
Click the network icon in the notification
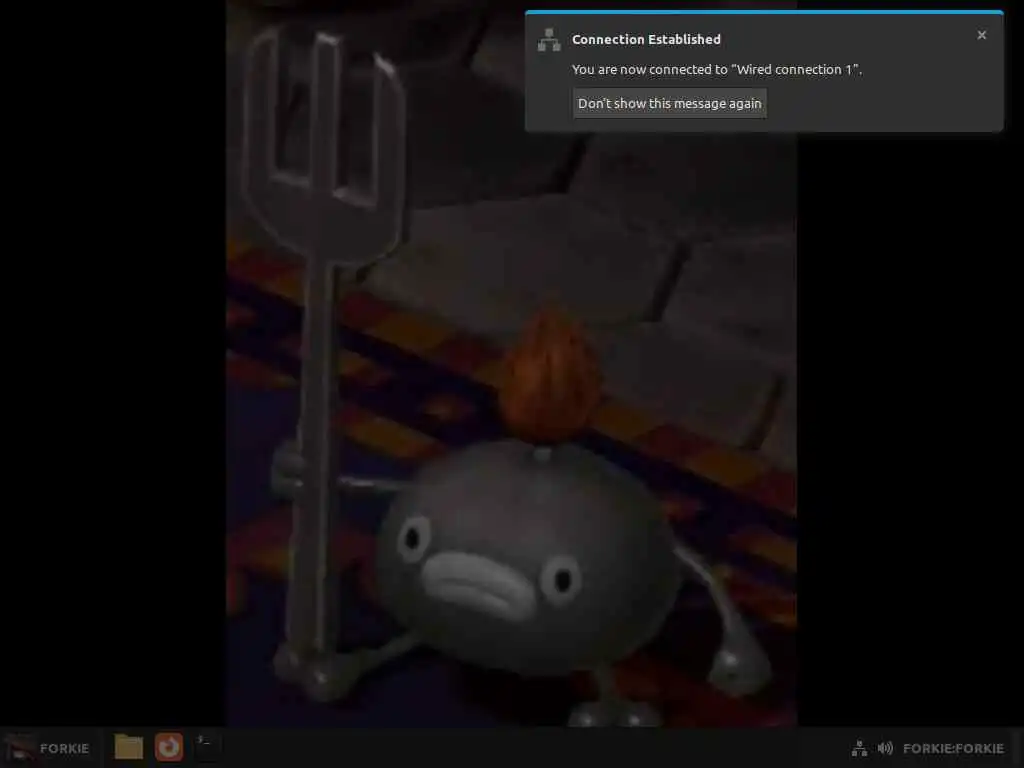pyautogui.click(x=549, y=40)
